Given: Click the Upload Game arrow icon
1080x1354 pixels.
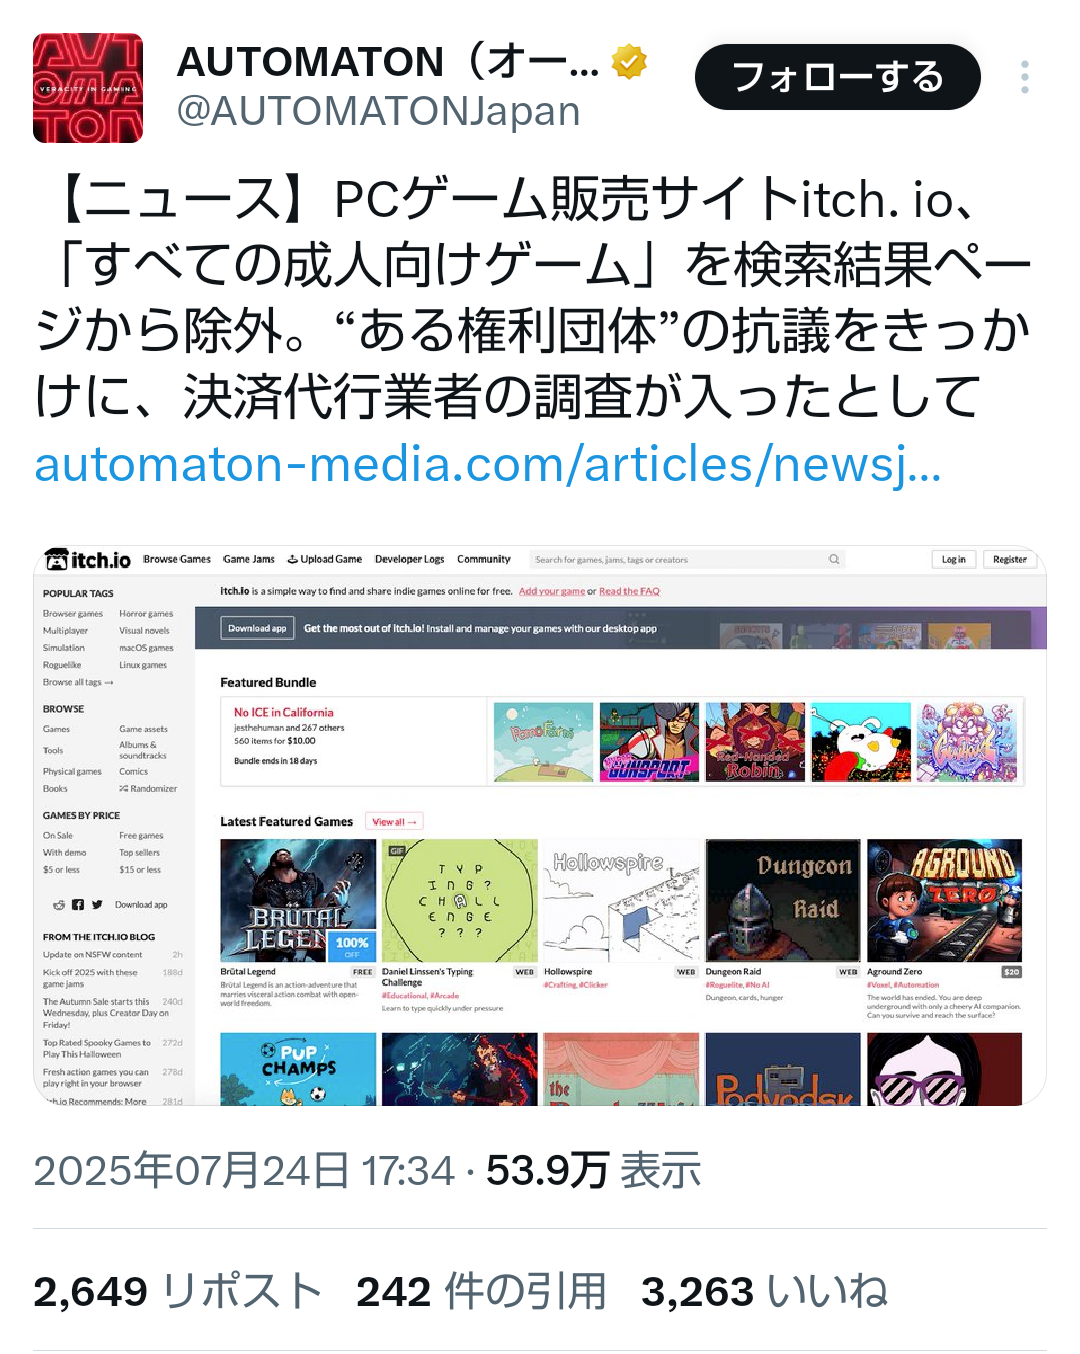Looking at the screenshot, I should [293, 559].
